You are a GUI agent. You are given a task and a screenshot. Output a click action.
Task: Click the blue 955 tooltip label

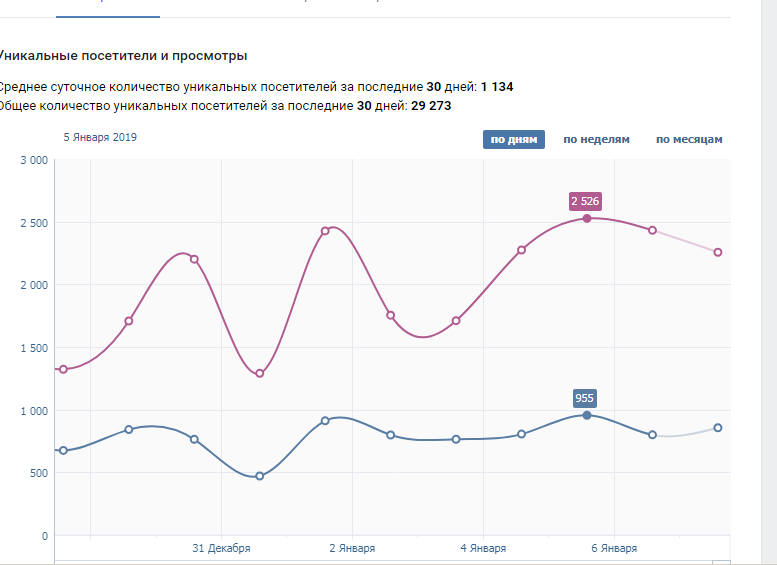tap(585, 398)
